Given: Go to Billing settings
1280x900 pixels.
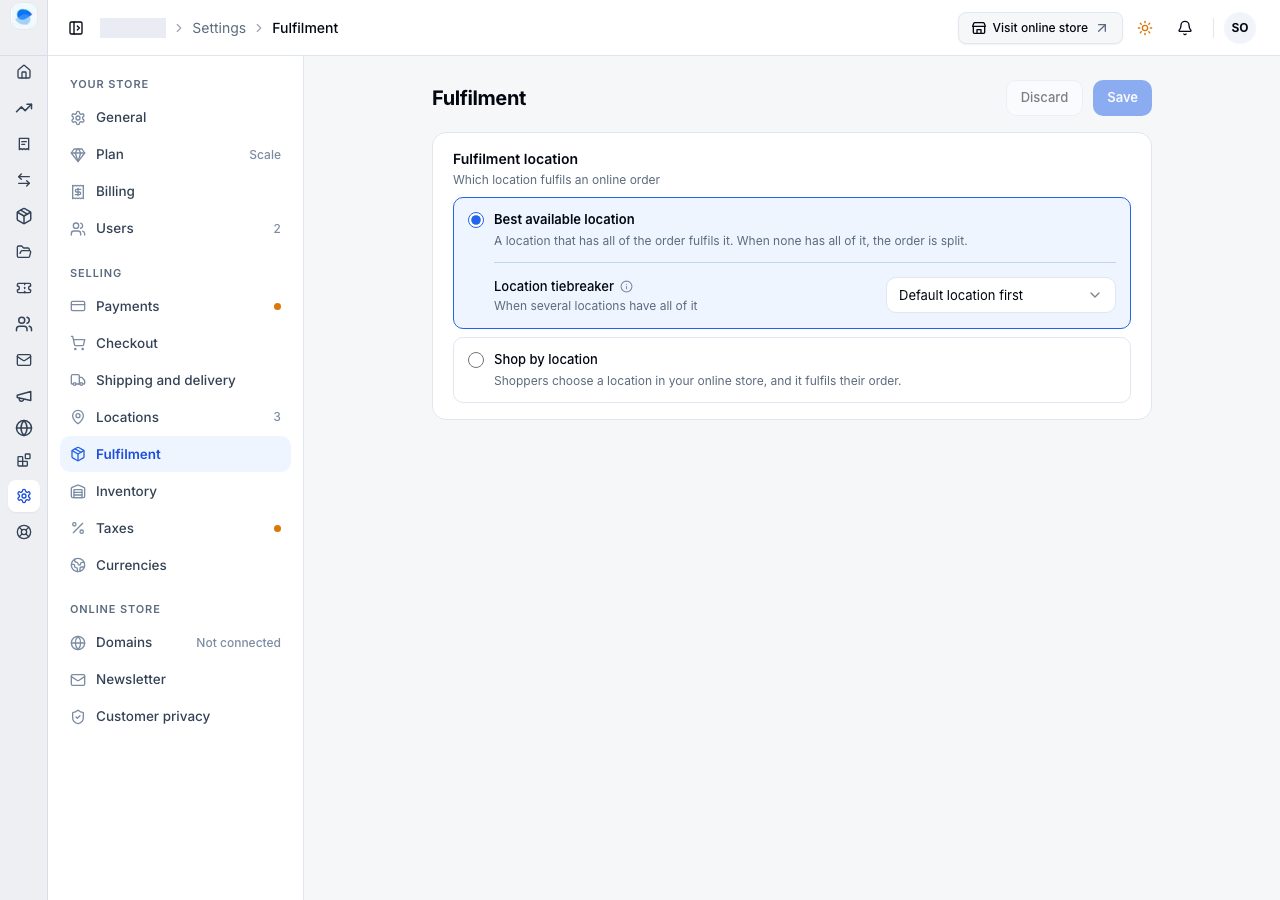Looking at the screenshot, I should click(x=175, y=191).
